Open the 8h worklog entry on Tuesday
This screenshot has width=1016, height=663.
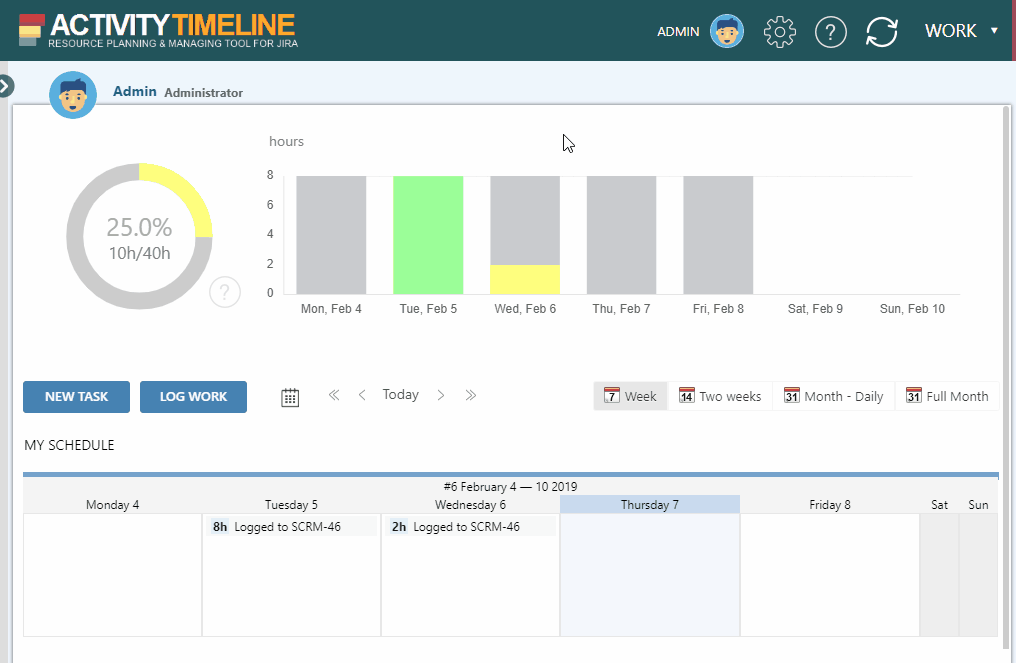(290, 527)
